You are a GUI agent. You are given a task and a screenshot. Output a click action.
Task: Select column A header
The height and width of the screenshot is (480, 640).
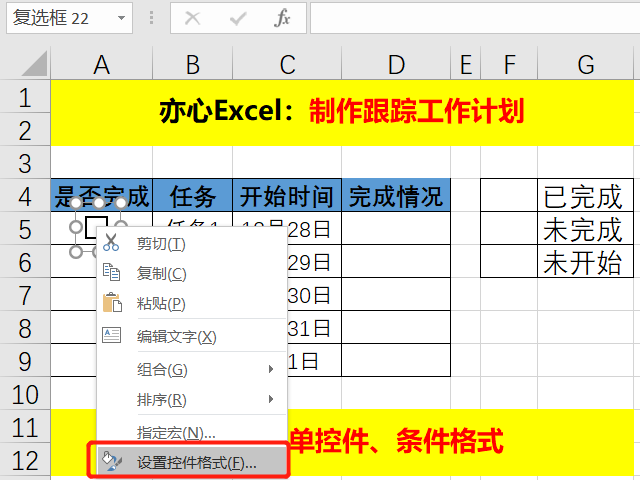click(x=102, y=64)
